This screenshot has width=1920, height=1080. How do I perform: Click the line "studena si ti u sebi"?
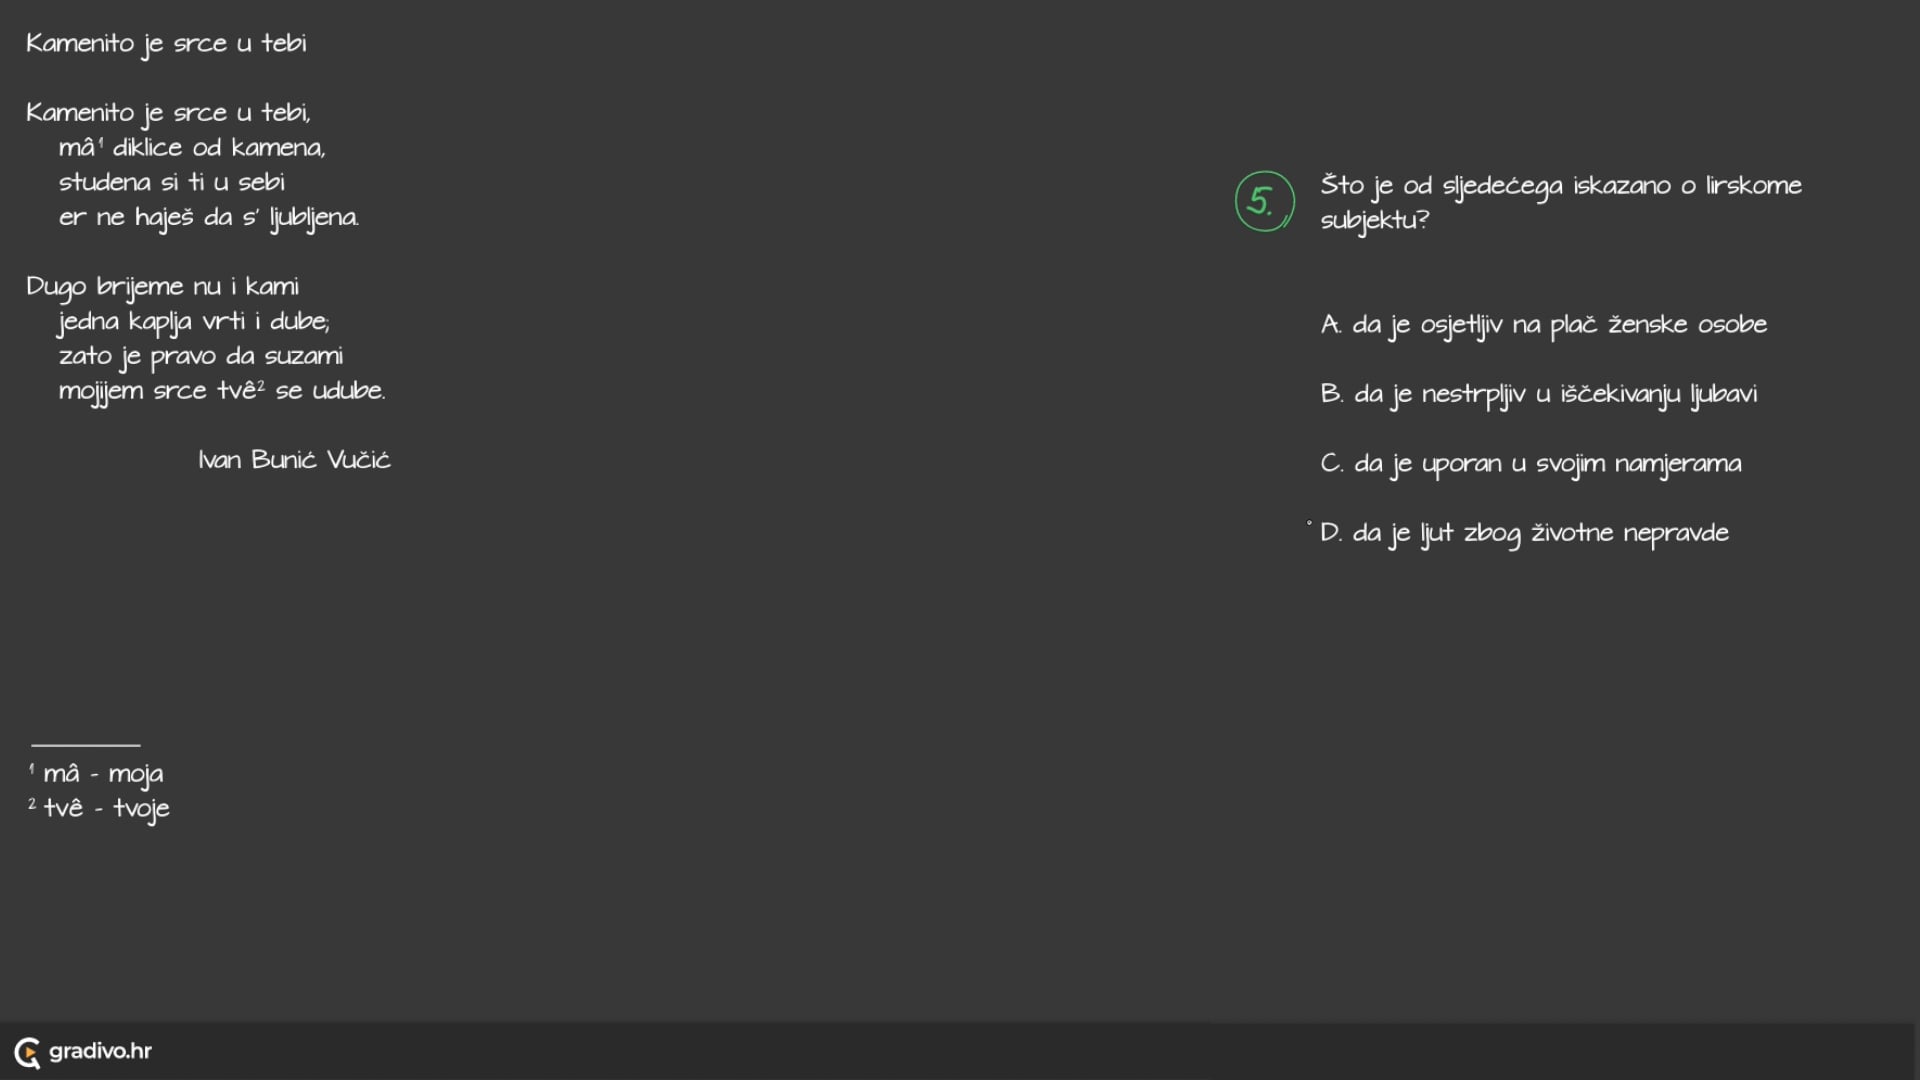click(x=172, y=182)
